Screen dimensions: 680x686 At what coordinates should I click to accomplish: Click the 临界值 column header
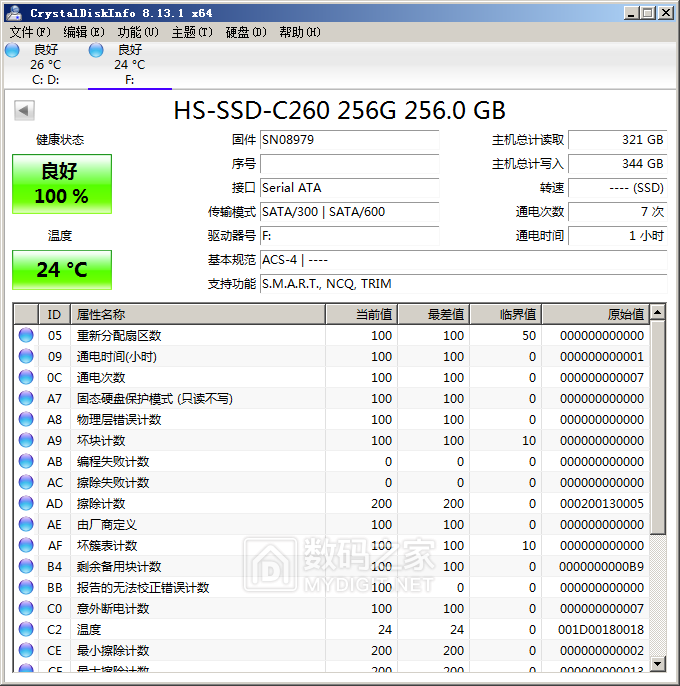tap(505, 315)
